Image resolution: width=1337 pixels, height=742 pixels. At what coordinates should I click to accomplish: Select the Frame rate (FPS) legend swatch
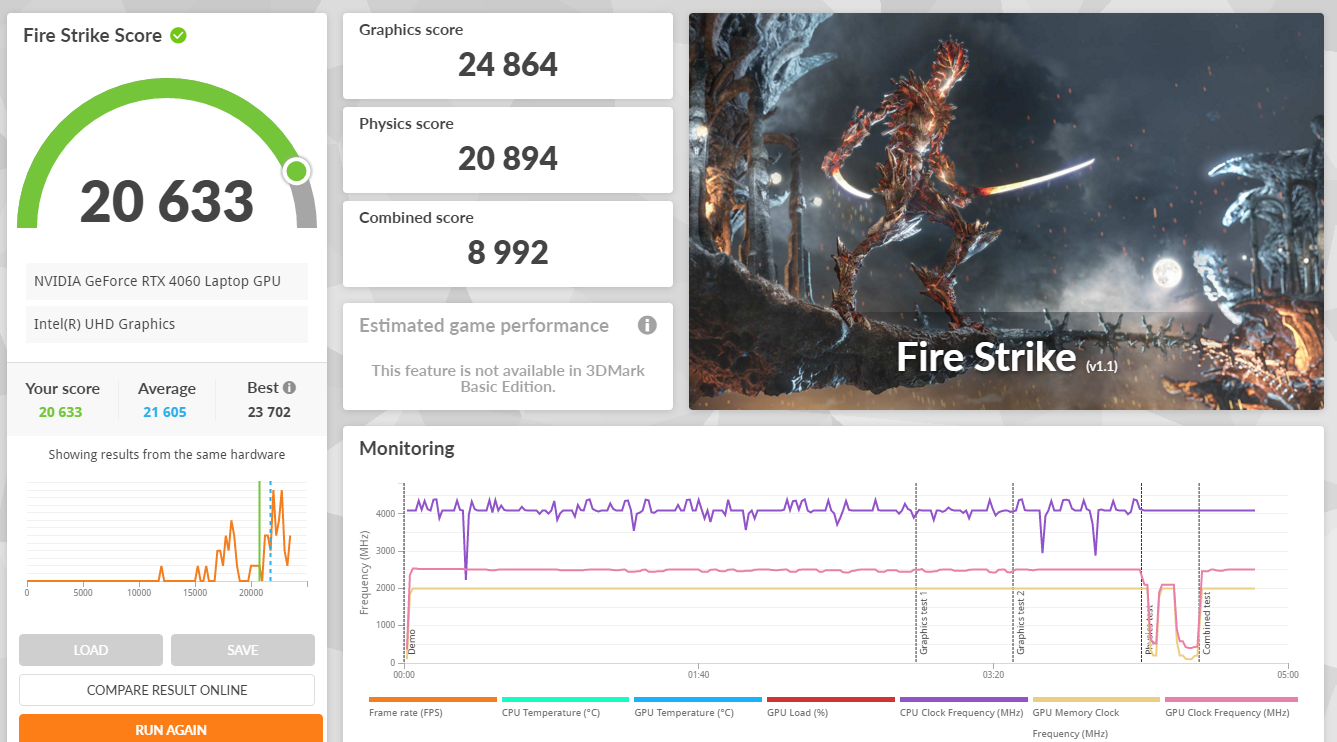pyautogui.click(x=433, y=700)
